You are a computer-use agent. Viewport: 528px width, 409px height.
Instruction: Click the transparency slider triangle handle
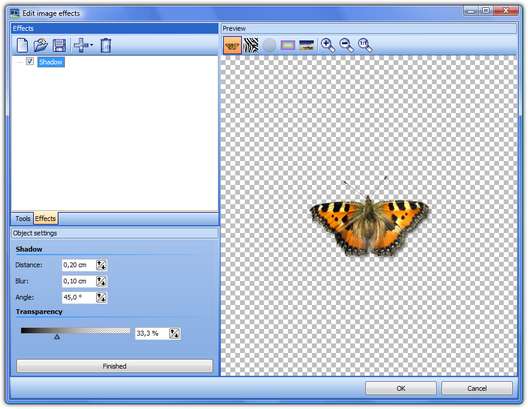(57, 337)
